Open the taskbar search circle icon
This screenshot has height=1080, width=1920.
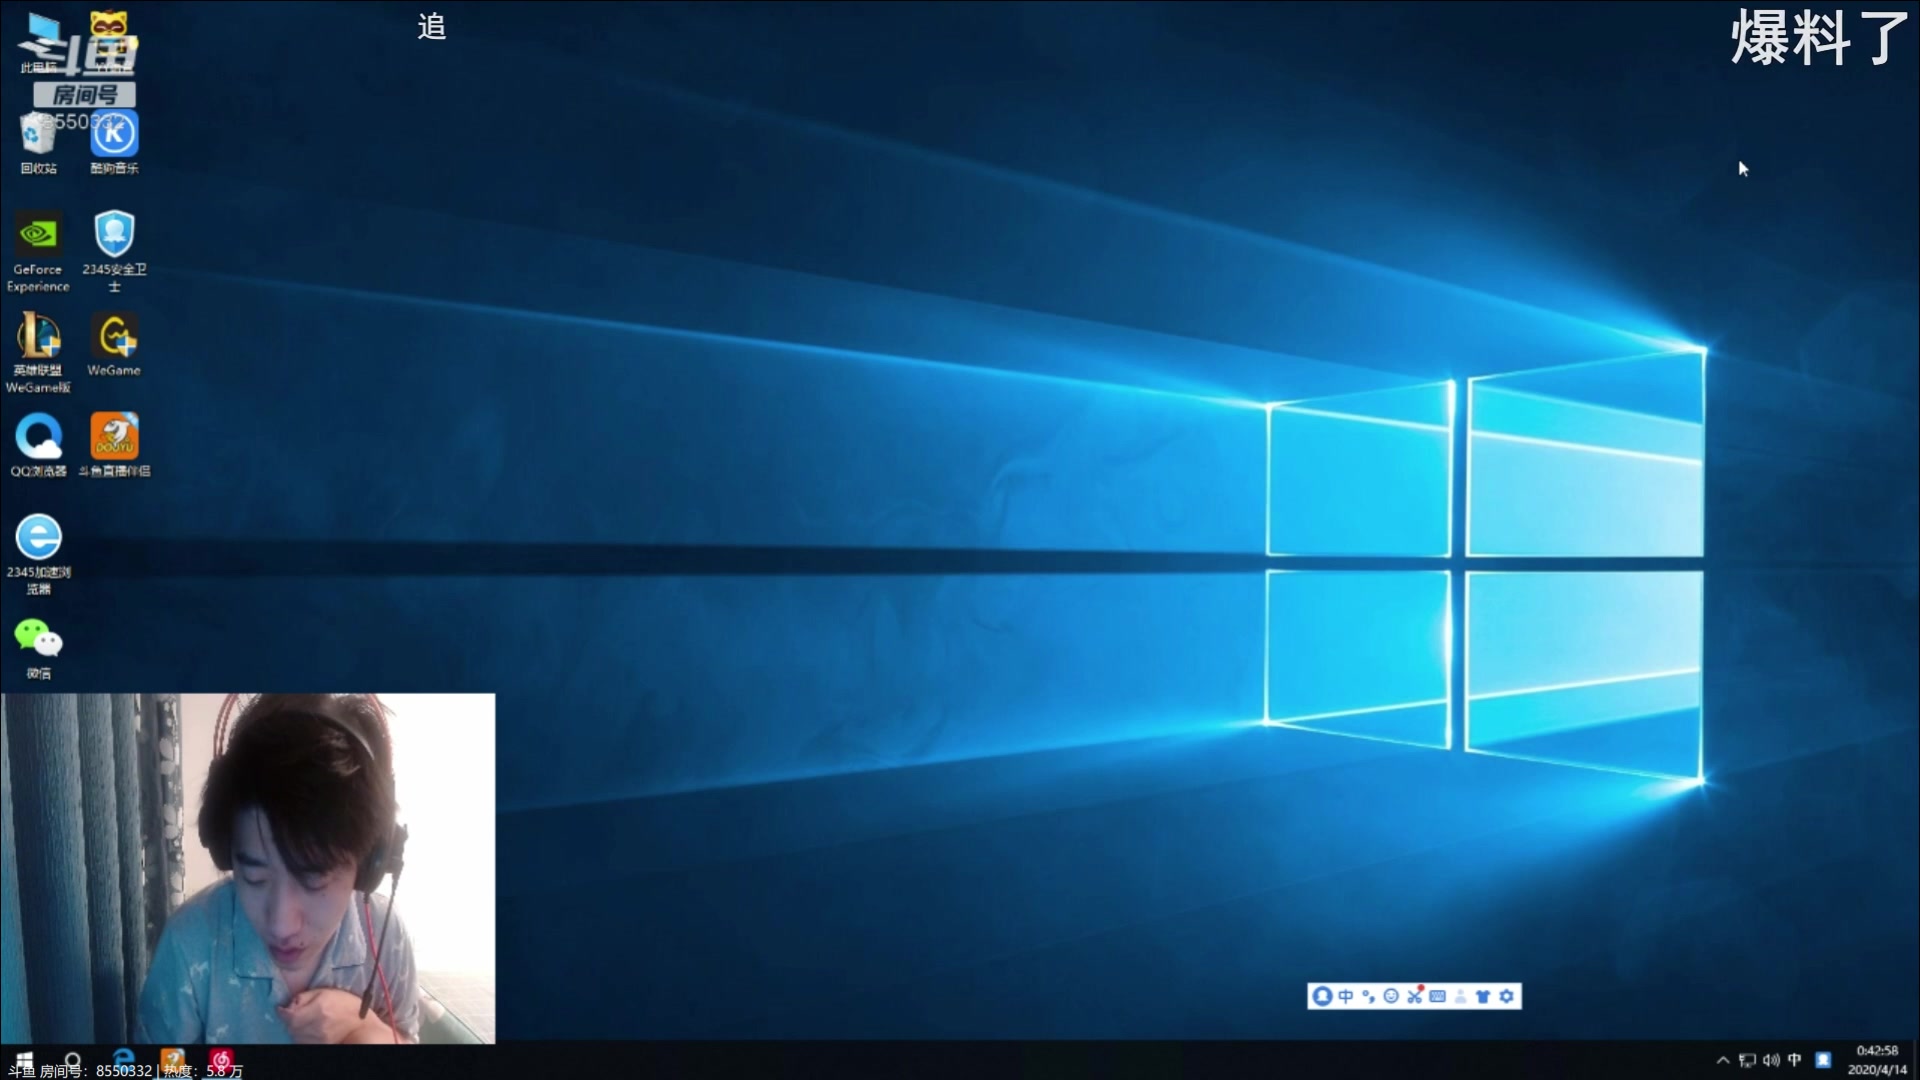coord(72,1060)
